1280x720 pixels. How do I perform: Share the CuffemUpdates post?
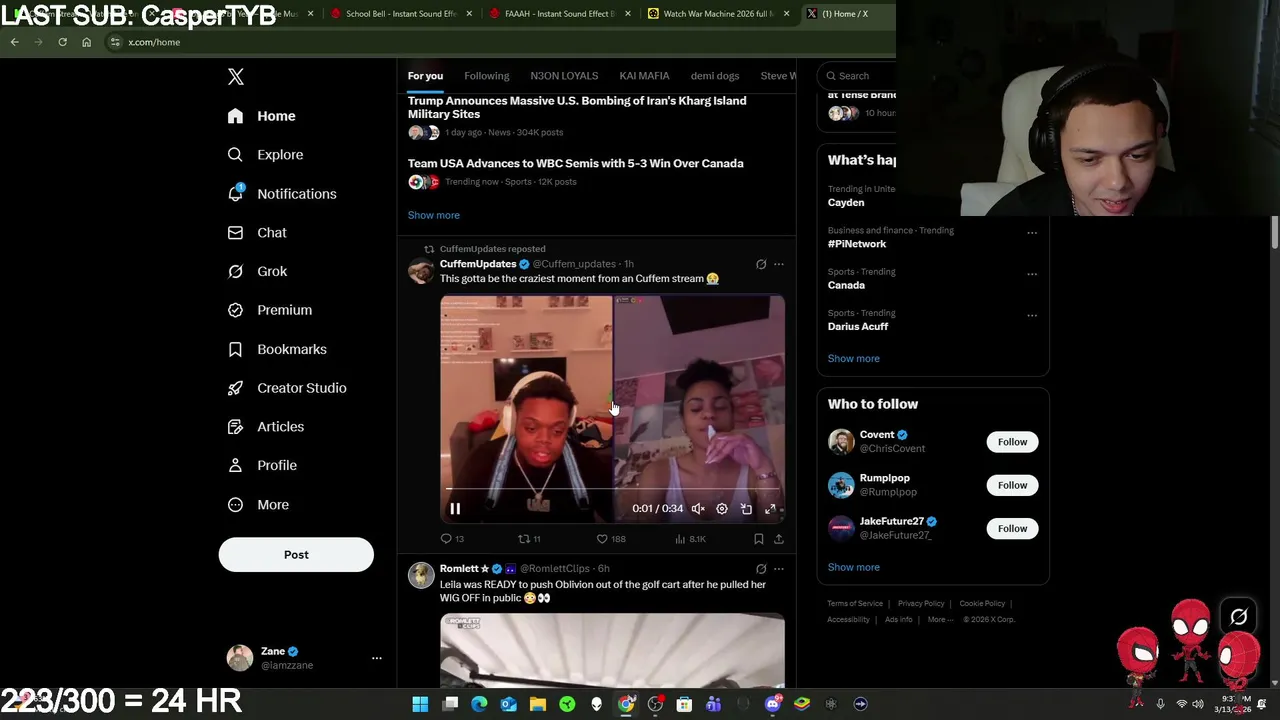coord(779,539)
